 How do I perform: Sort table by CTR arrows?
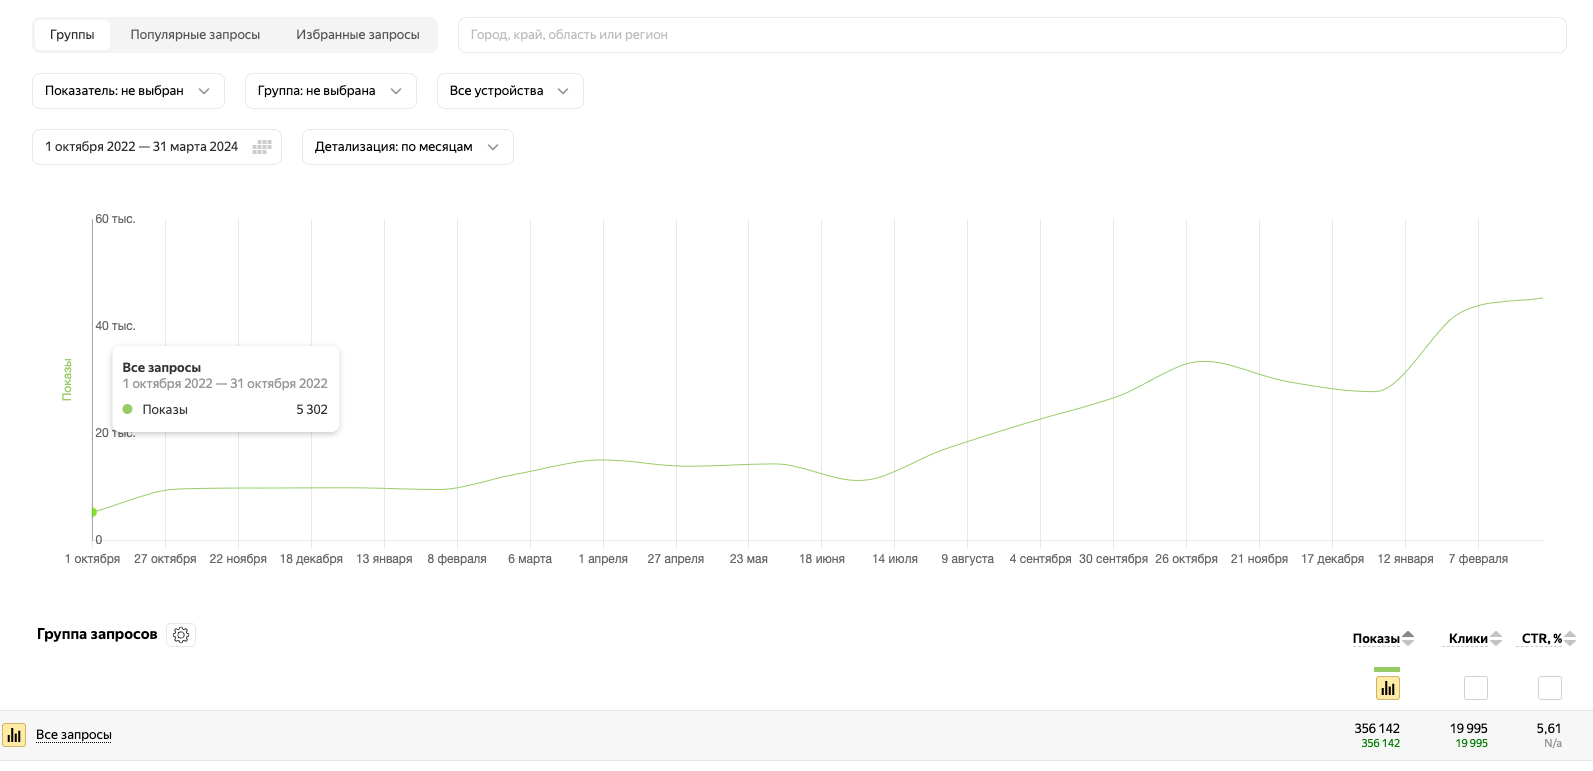tap(1570, 638)
